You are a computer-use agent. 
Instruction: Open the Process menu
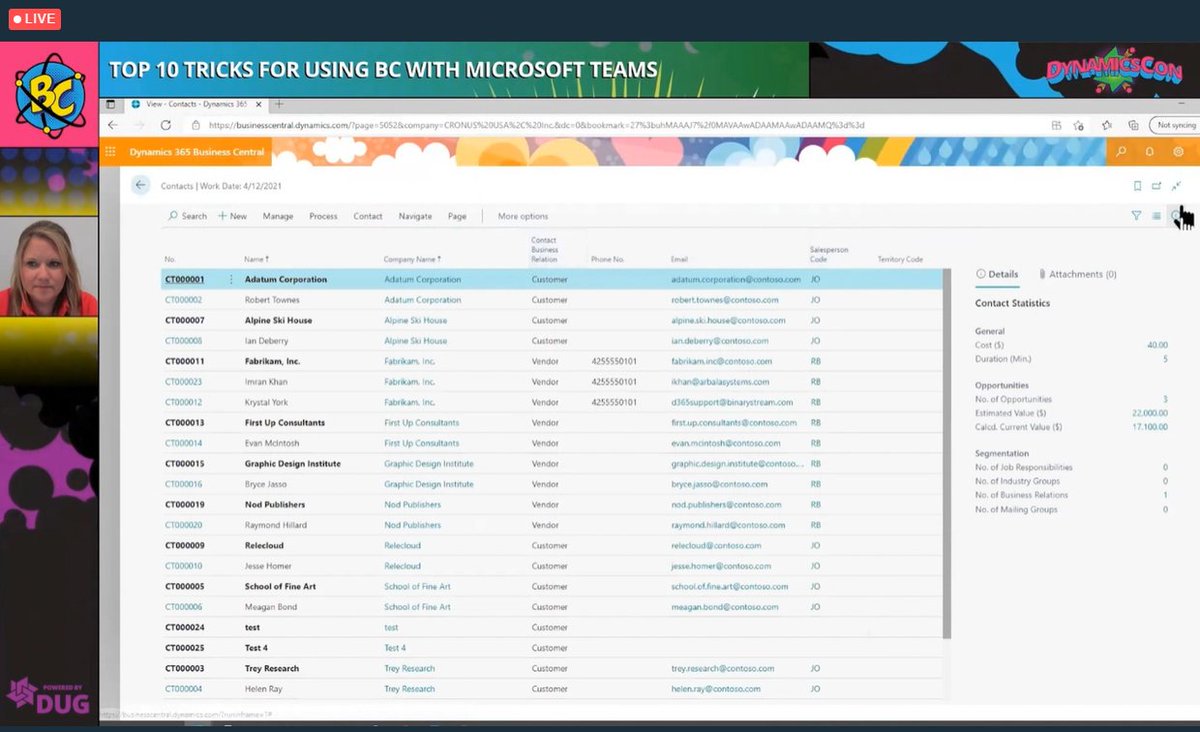323,216
